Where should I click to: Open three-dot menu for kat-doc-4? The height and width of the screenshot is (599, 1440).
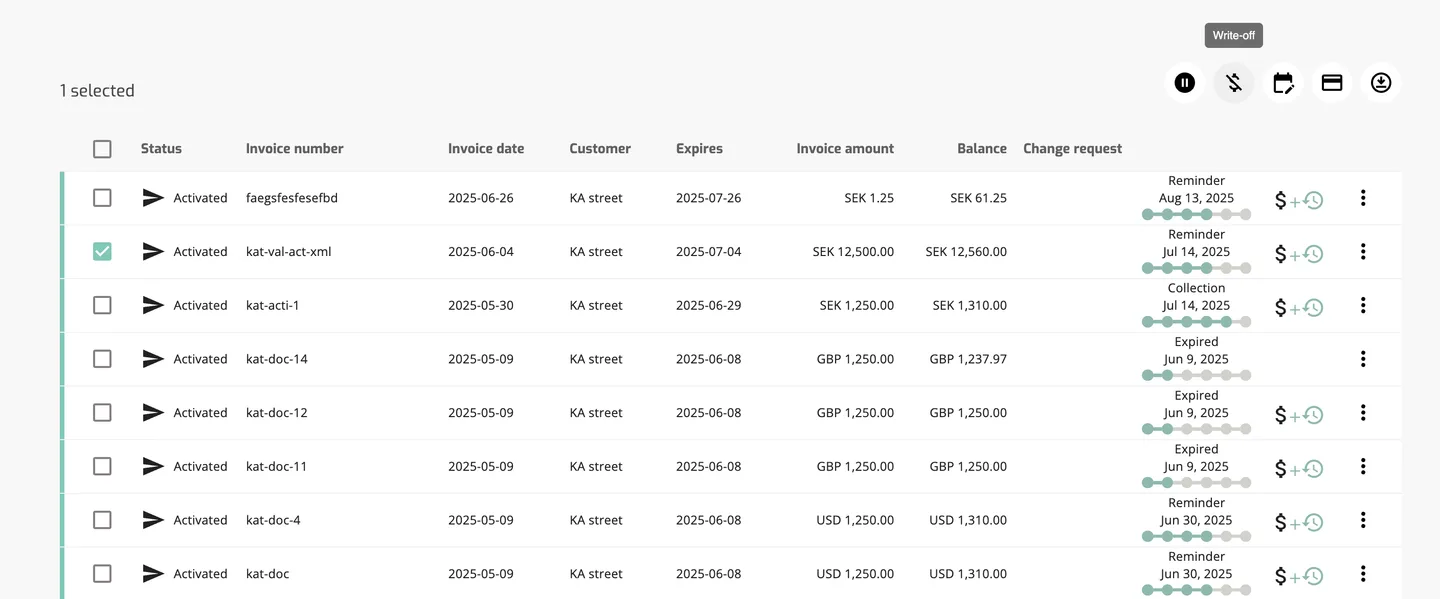(x=1363, y=520)
